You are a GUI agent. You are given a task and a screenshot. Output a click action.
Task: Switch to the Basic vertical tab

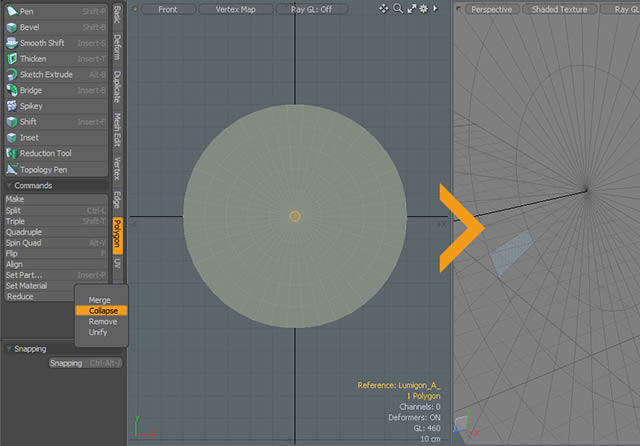117,15
